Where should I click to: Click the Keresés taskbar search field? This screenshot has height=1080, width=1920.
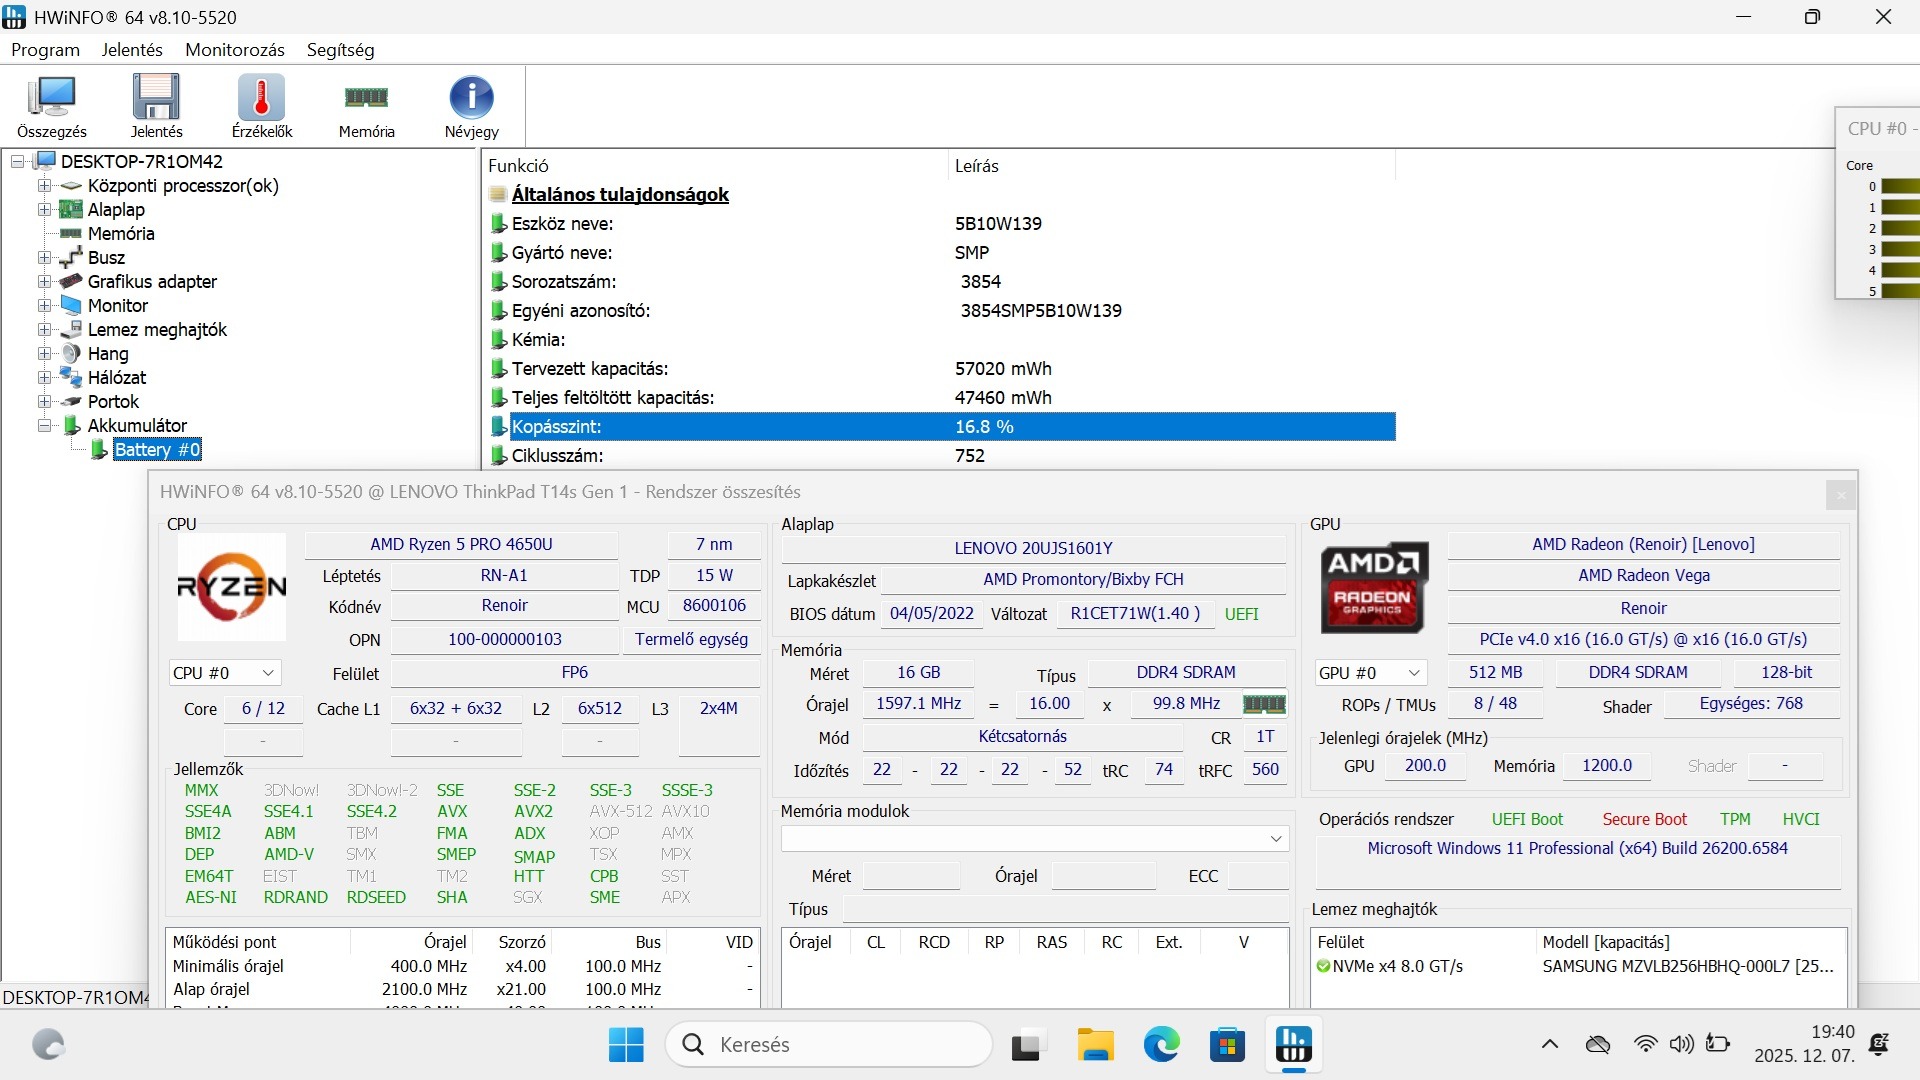click(828, 1045)
